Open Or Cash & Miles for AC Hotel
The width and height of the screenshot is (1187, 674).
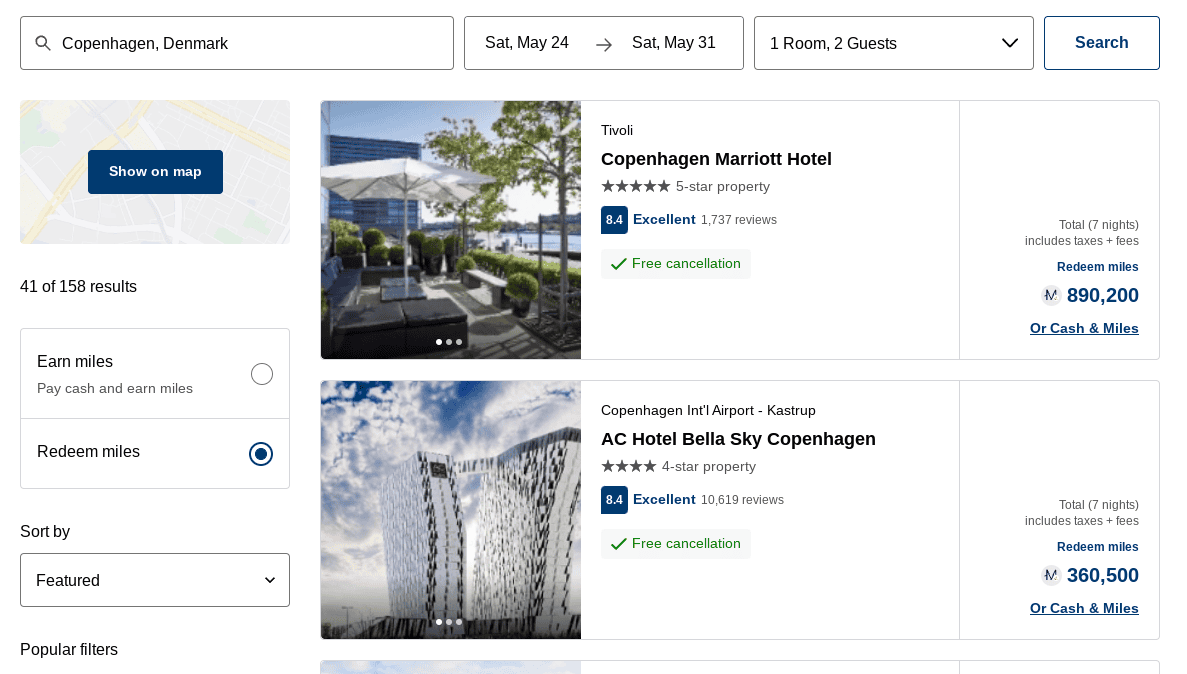1084,608
